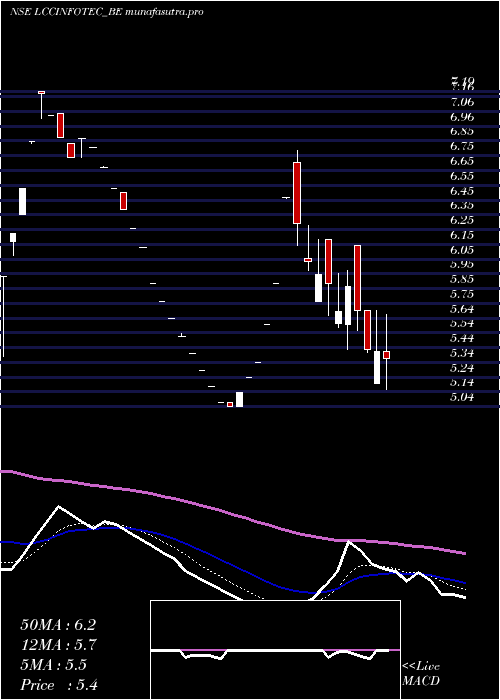Click the 5.64 price label
Image resolution: width=500 pixels, height=700 pixels.
tap(462, 308)
